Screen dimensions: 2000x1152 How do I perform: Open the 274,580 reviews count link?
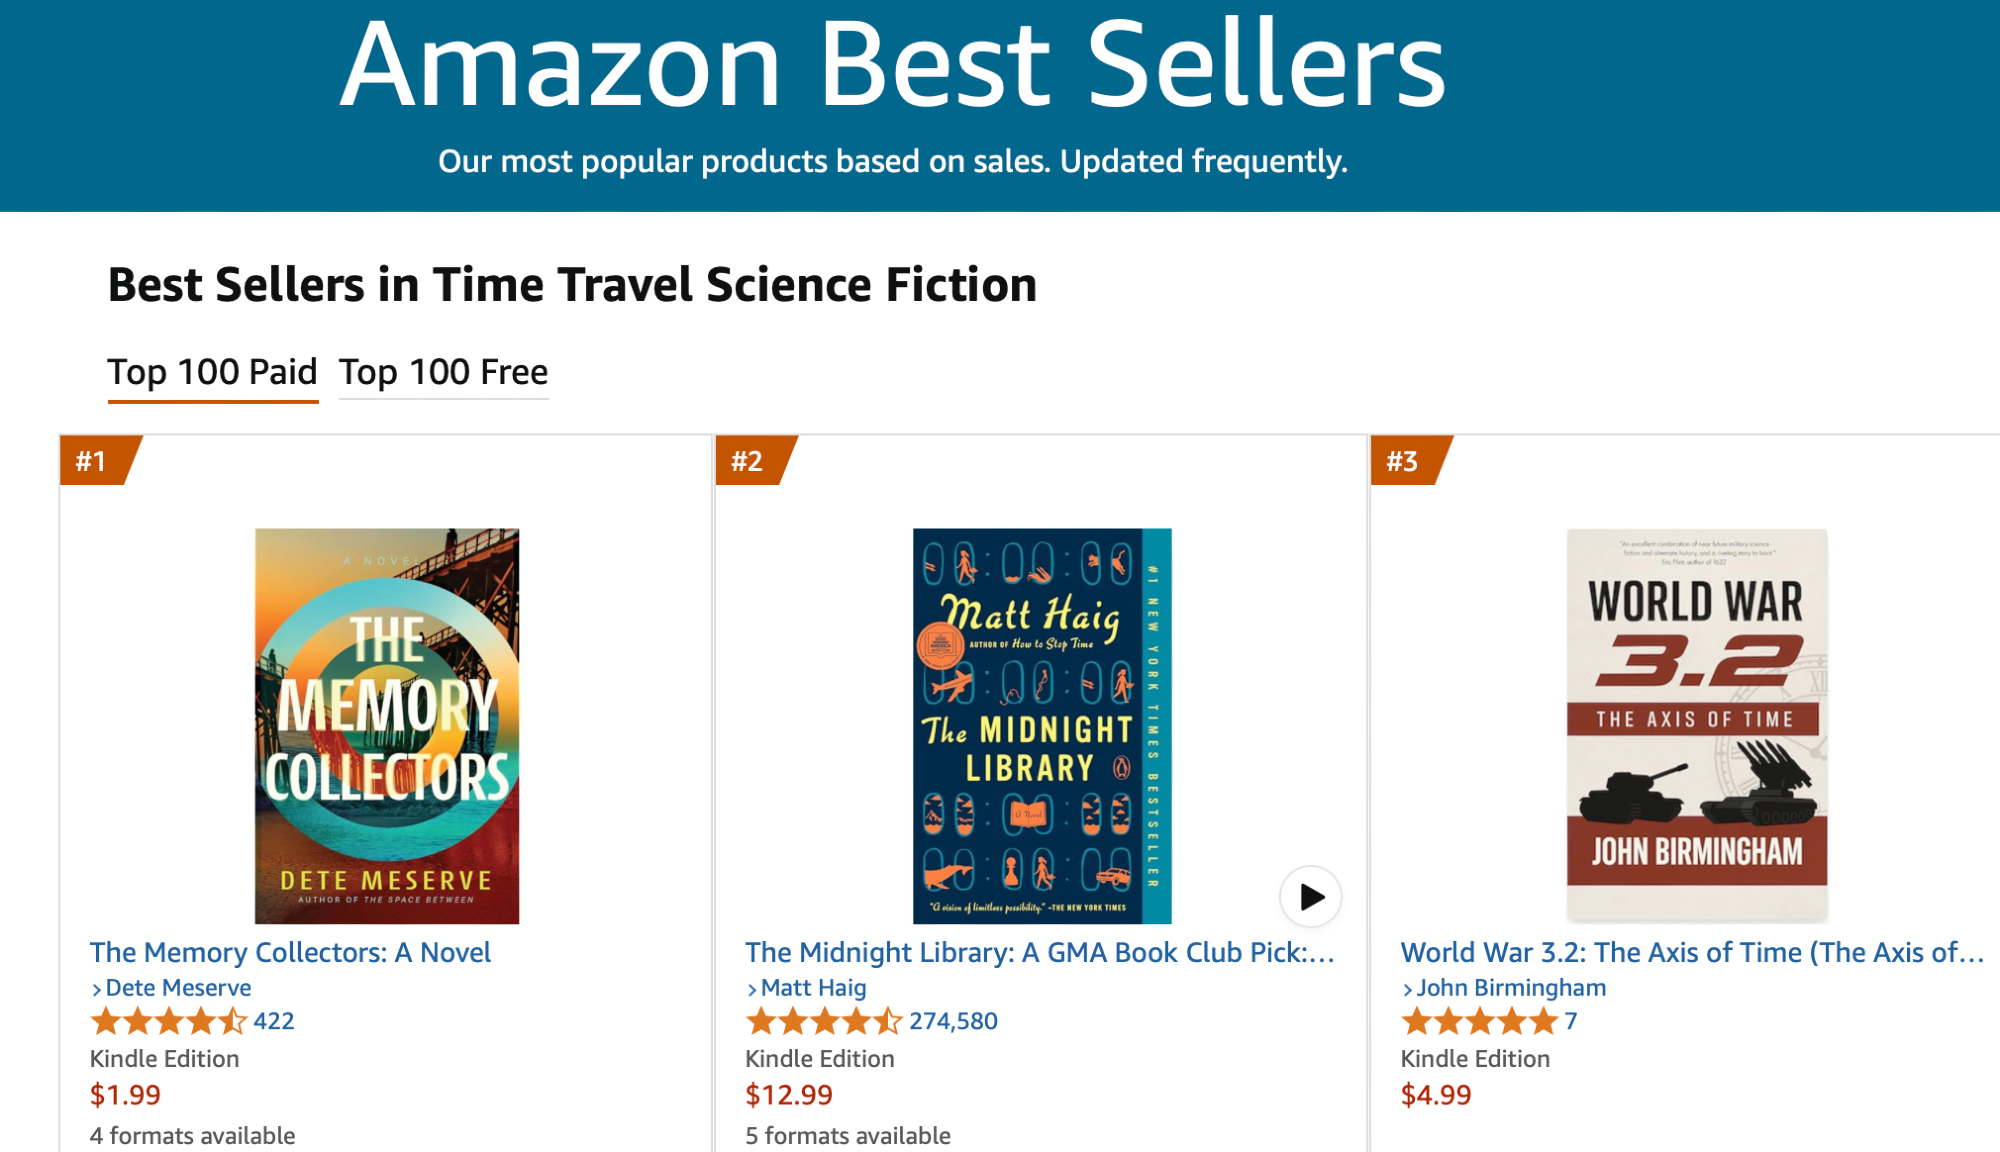tap(953, 1021)
